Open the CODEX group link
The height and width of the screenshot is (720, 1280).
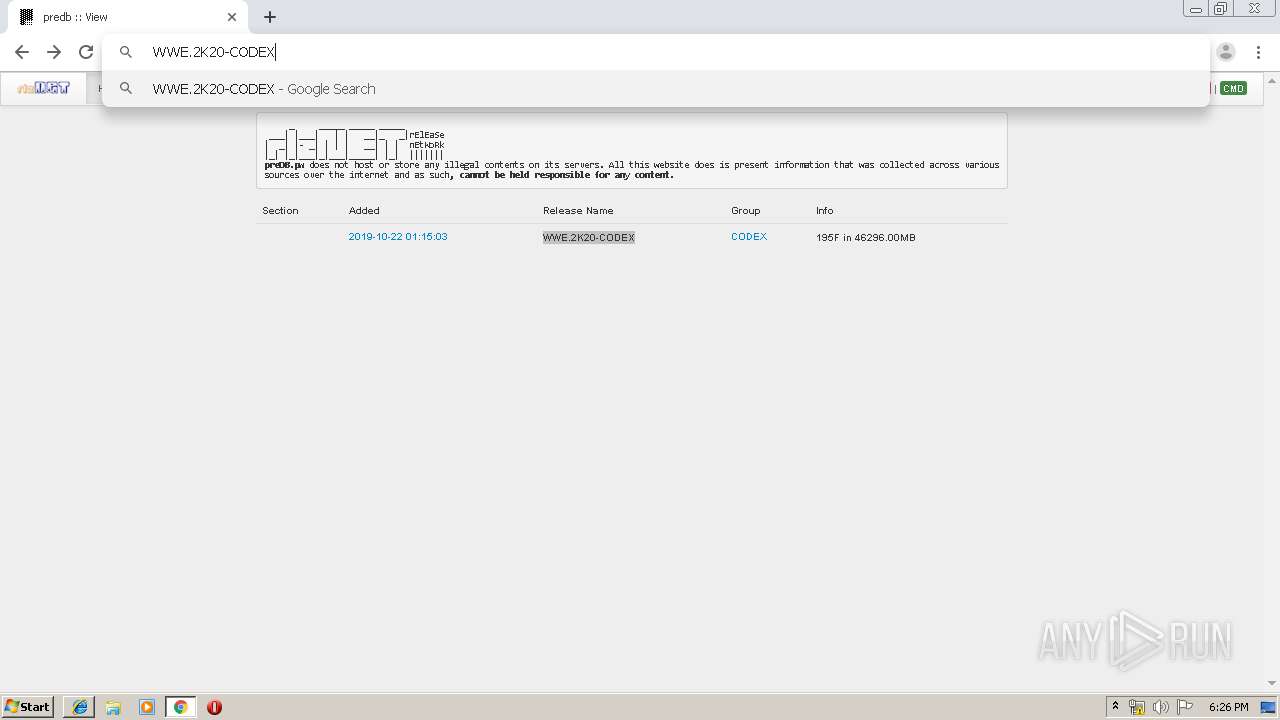pos(749,237)
